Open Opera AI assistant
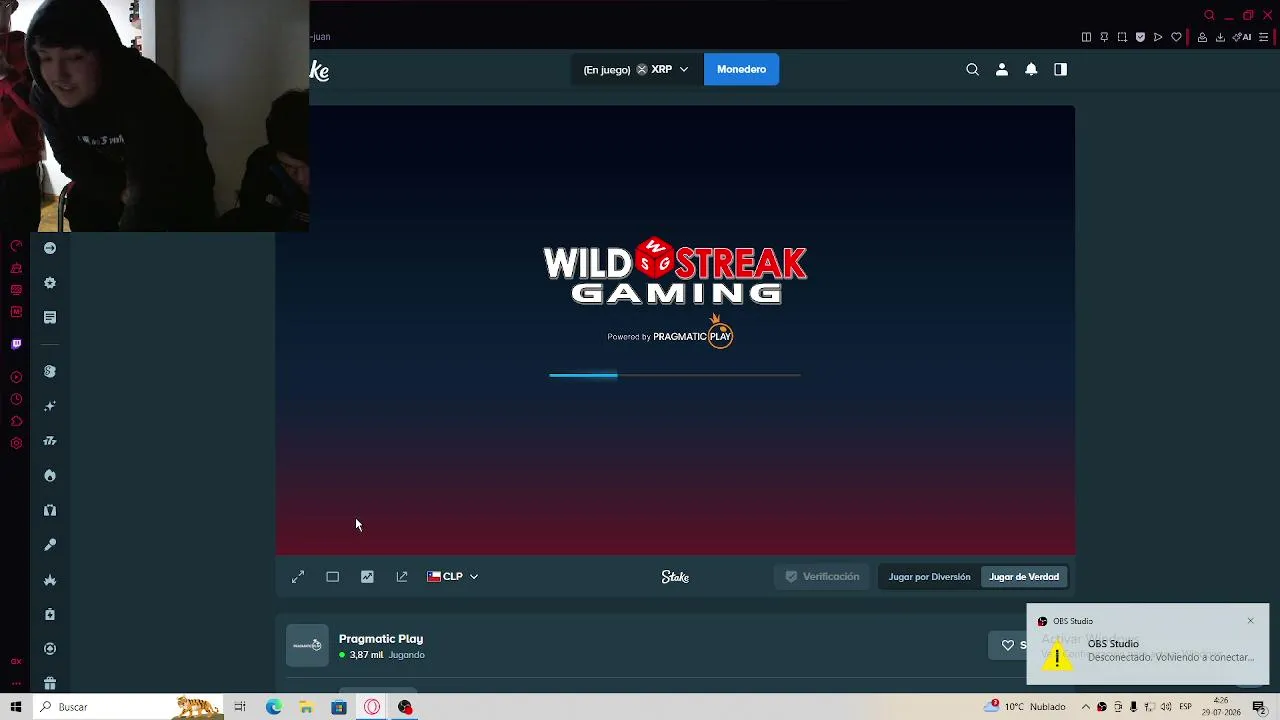 point(1242,37)
